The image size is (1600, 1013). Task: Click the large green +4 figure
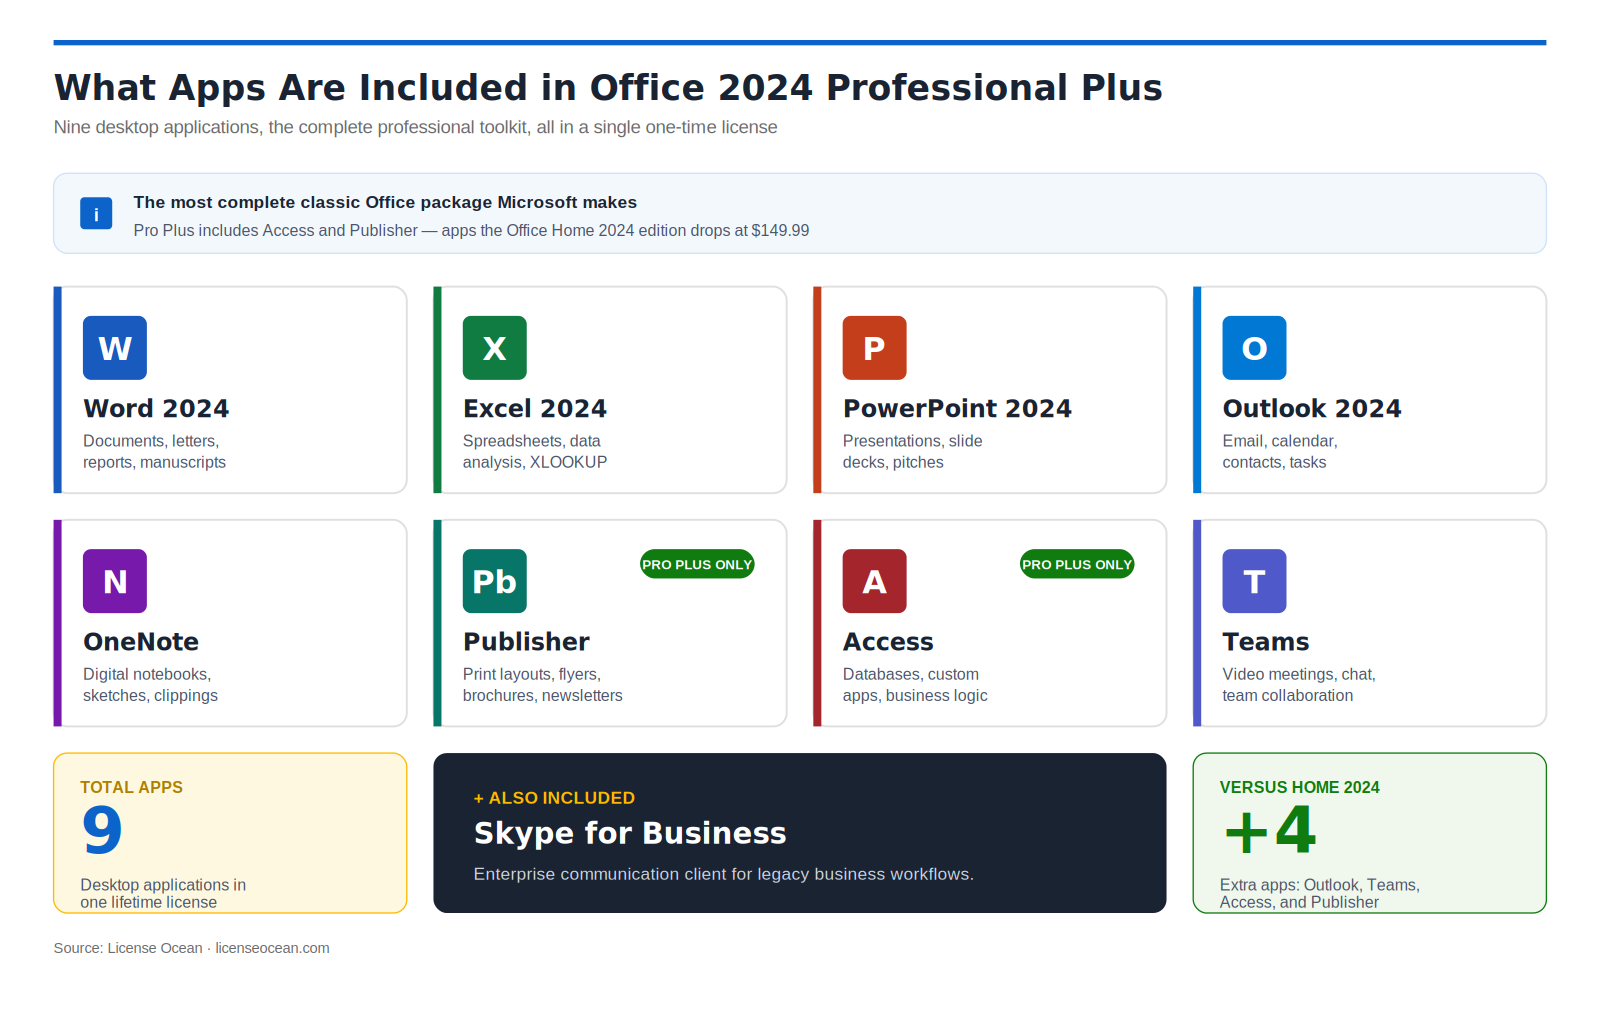[x=1270, y=830]
